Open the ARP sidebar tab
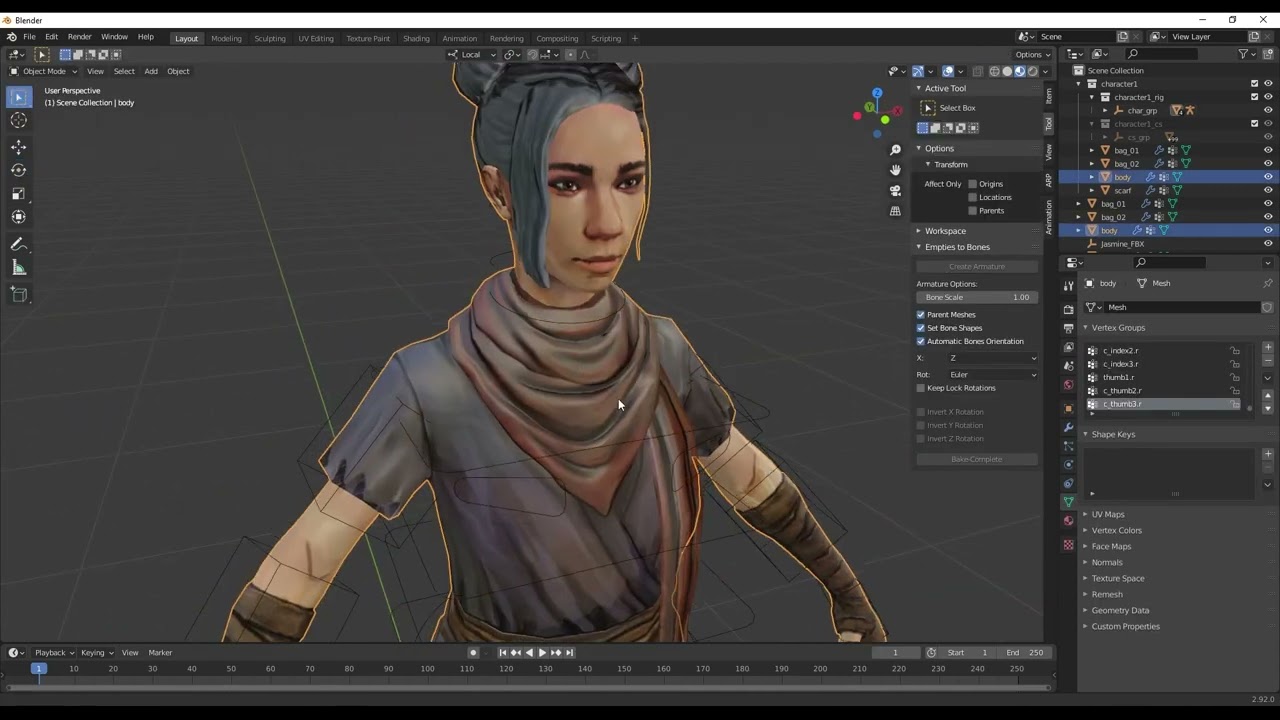The image size is (1280, 720). point(1049,180)
